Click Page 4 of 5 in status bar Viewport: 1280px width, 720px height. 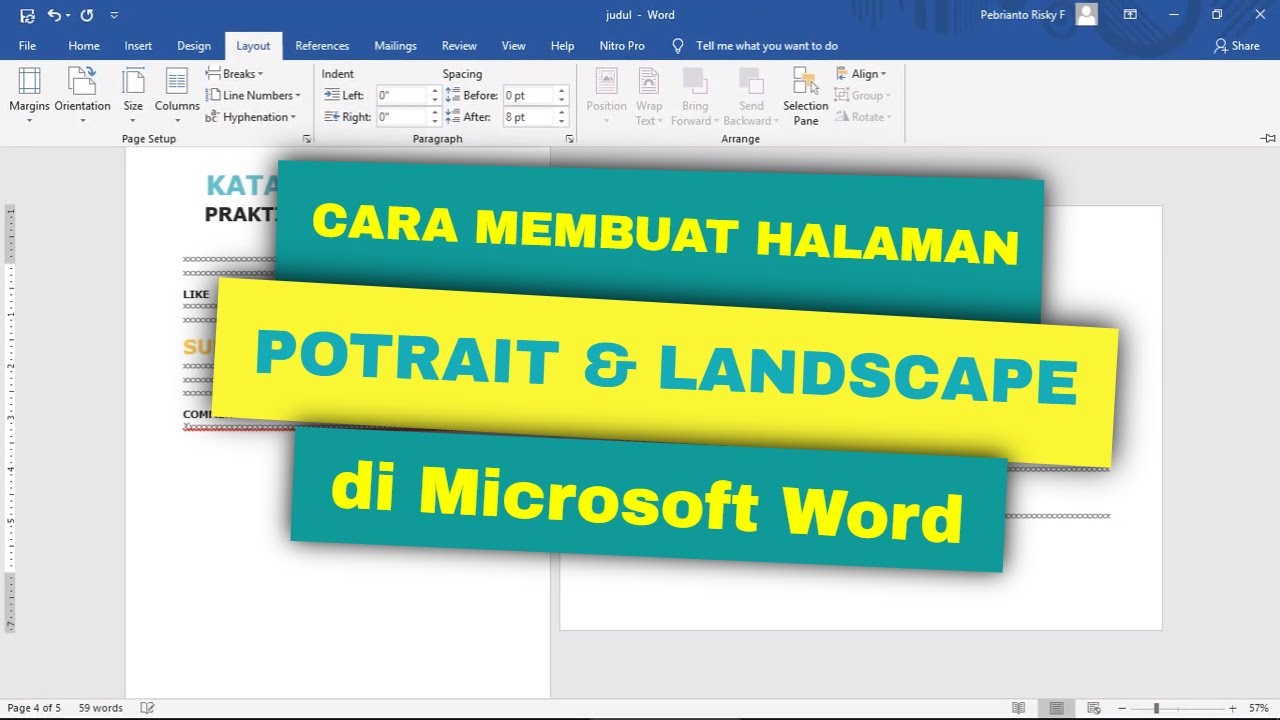tap(34, 708)
